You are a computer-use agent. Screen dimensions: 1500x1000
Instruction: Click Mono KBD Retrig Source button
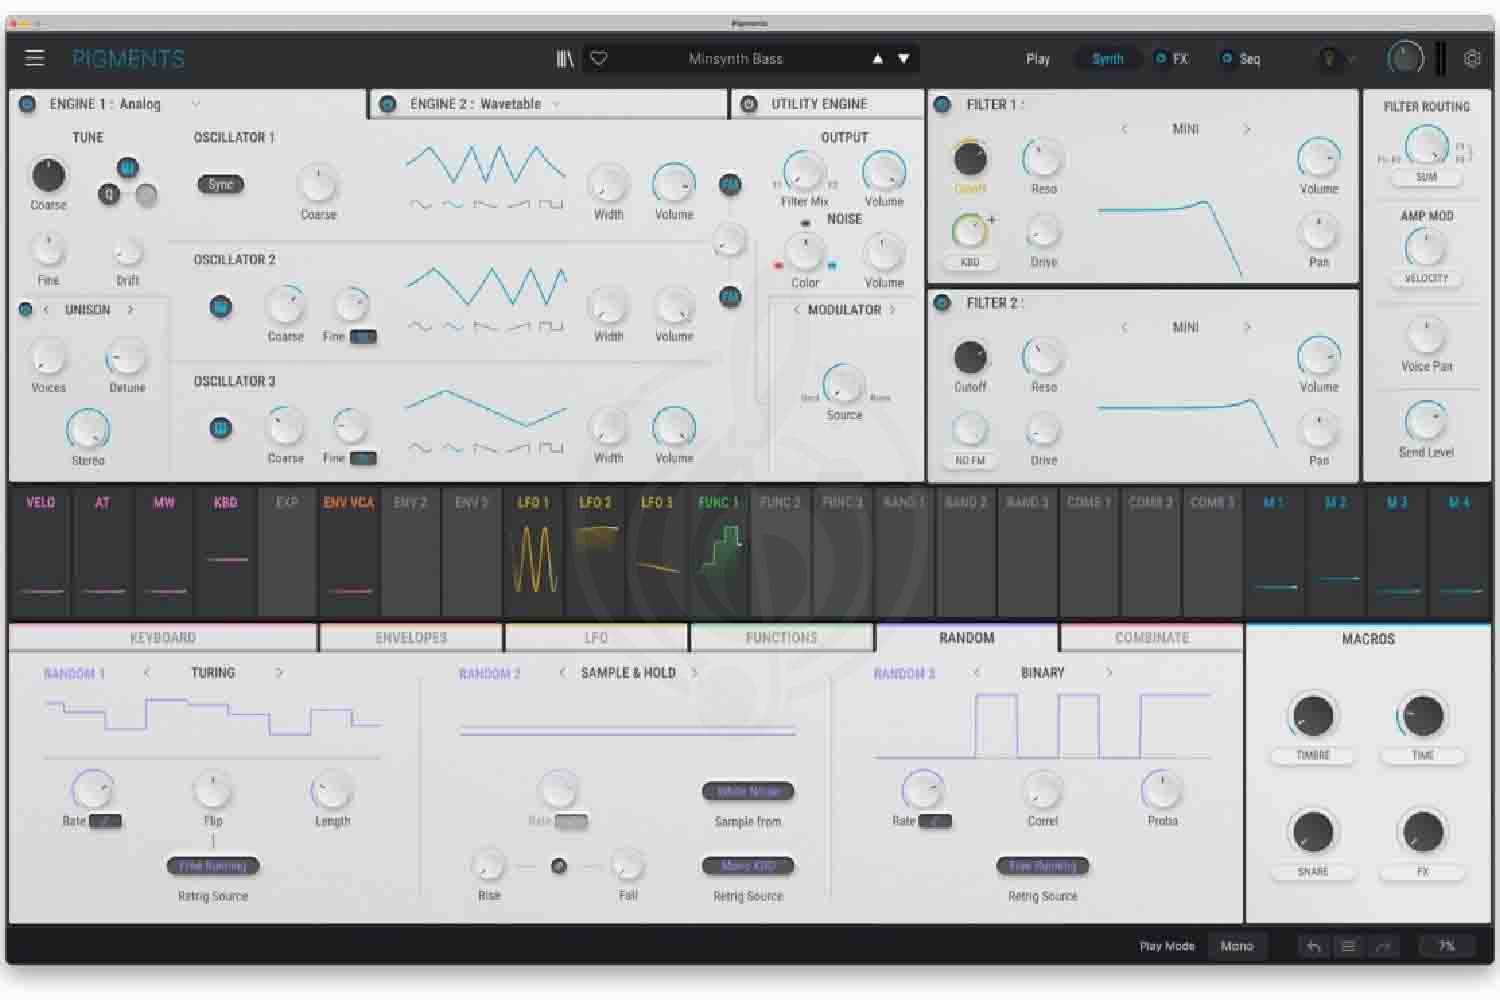(x=748, y=866)
